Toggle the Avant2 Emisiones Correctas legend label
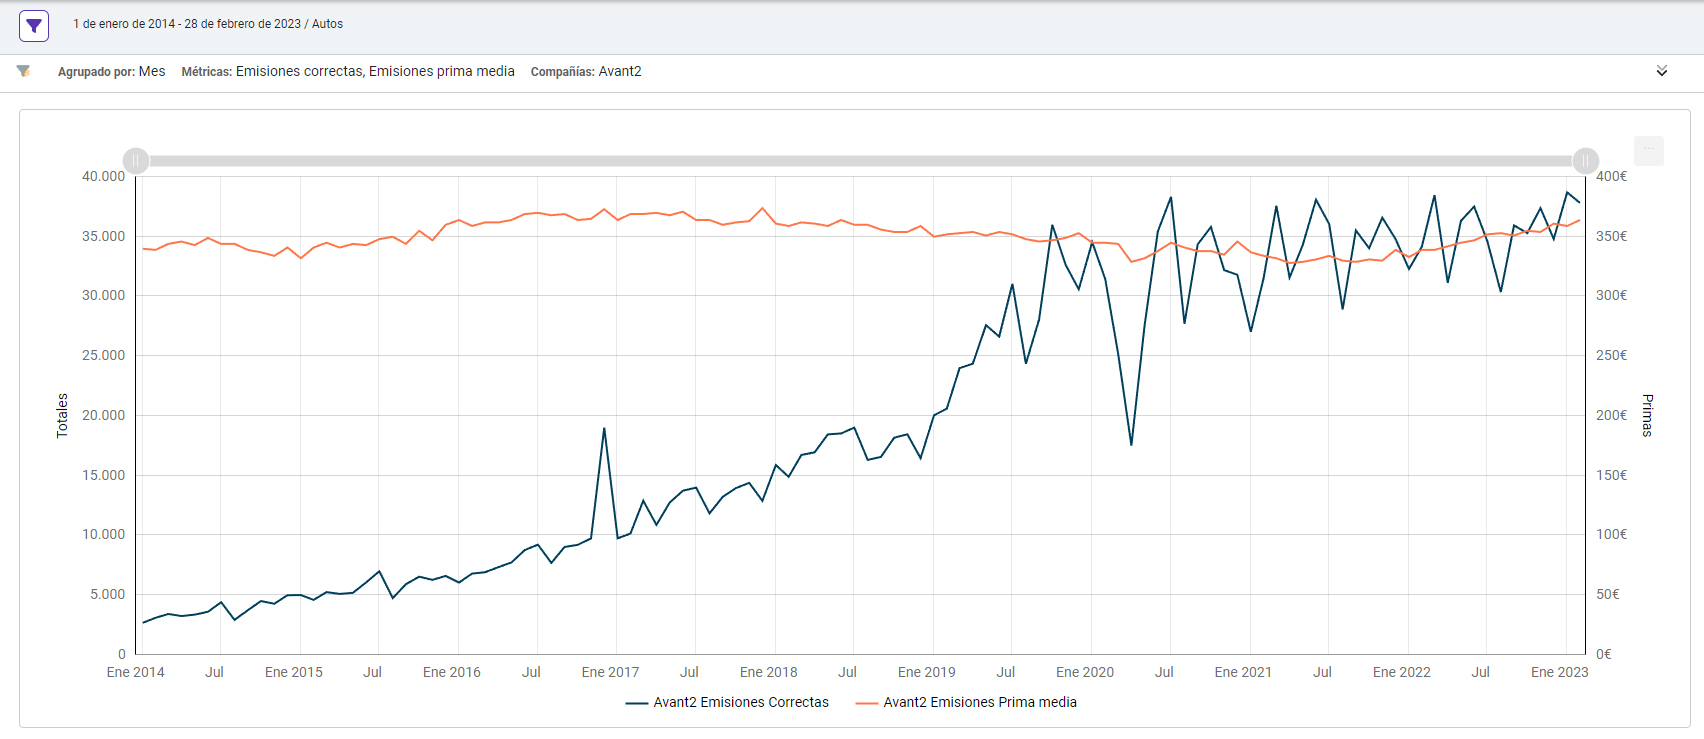The width and height of the screenshot is (1704, 739). point(740,702)
